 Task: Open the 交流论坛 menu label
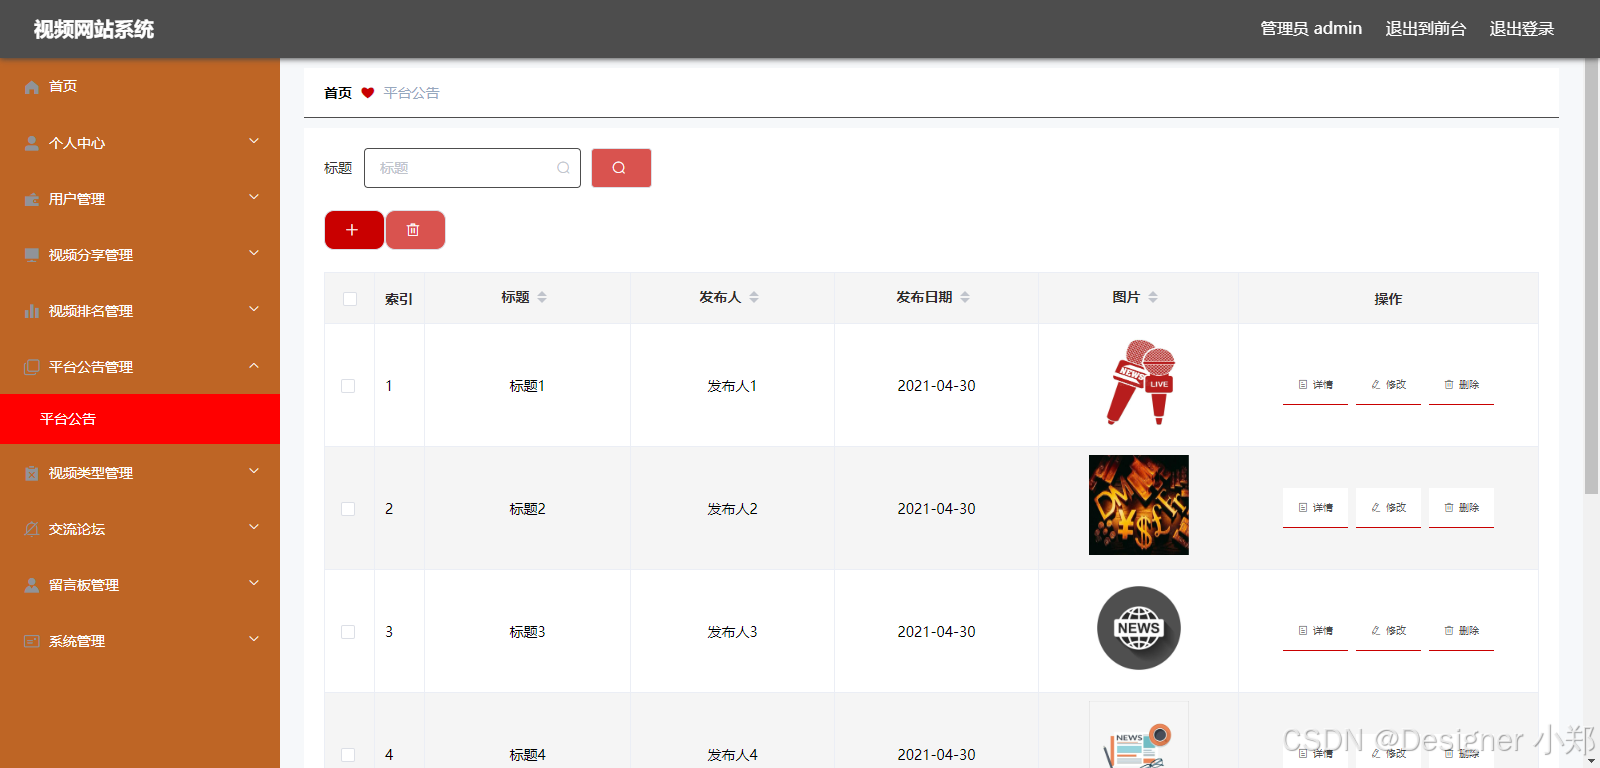[x=77, y=529]
